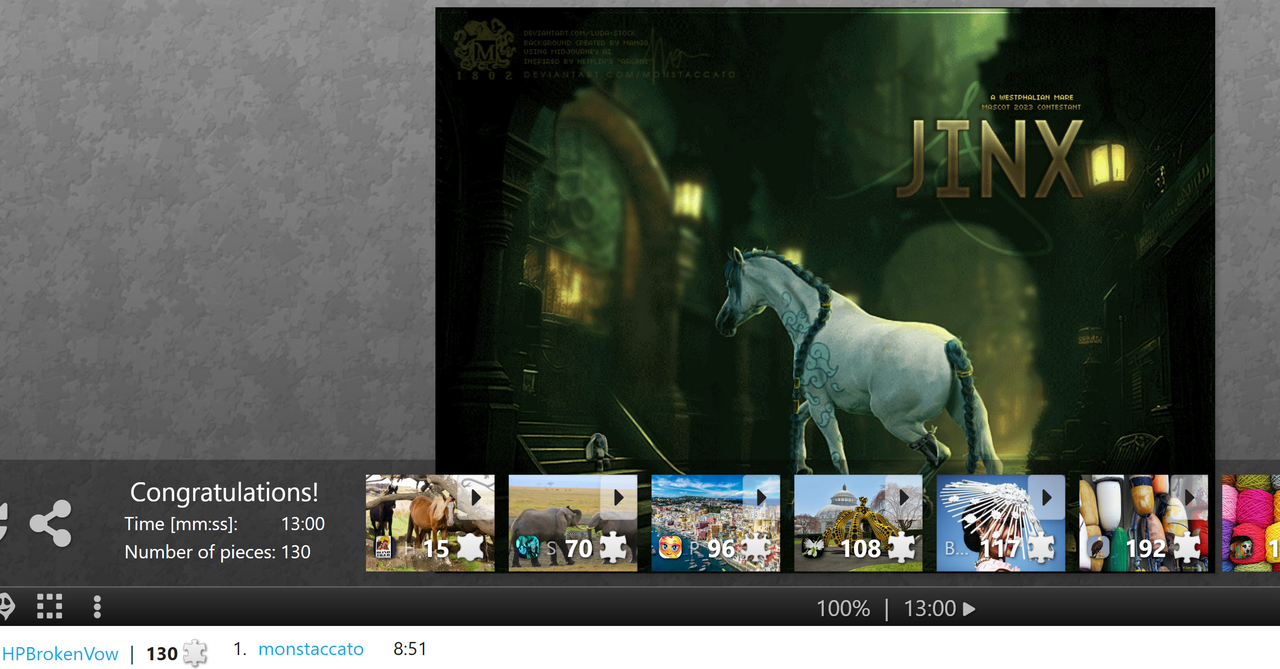Viewport: 1280px width, 669px height.
Task: Play the 96-piece coastal town puzzle arrow
Action: 761,497
